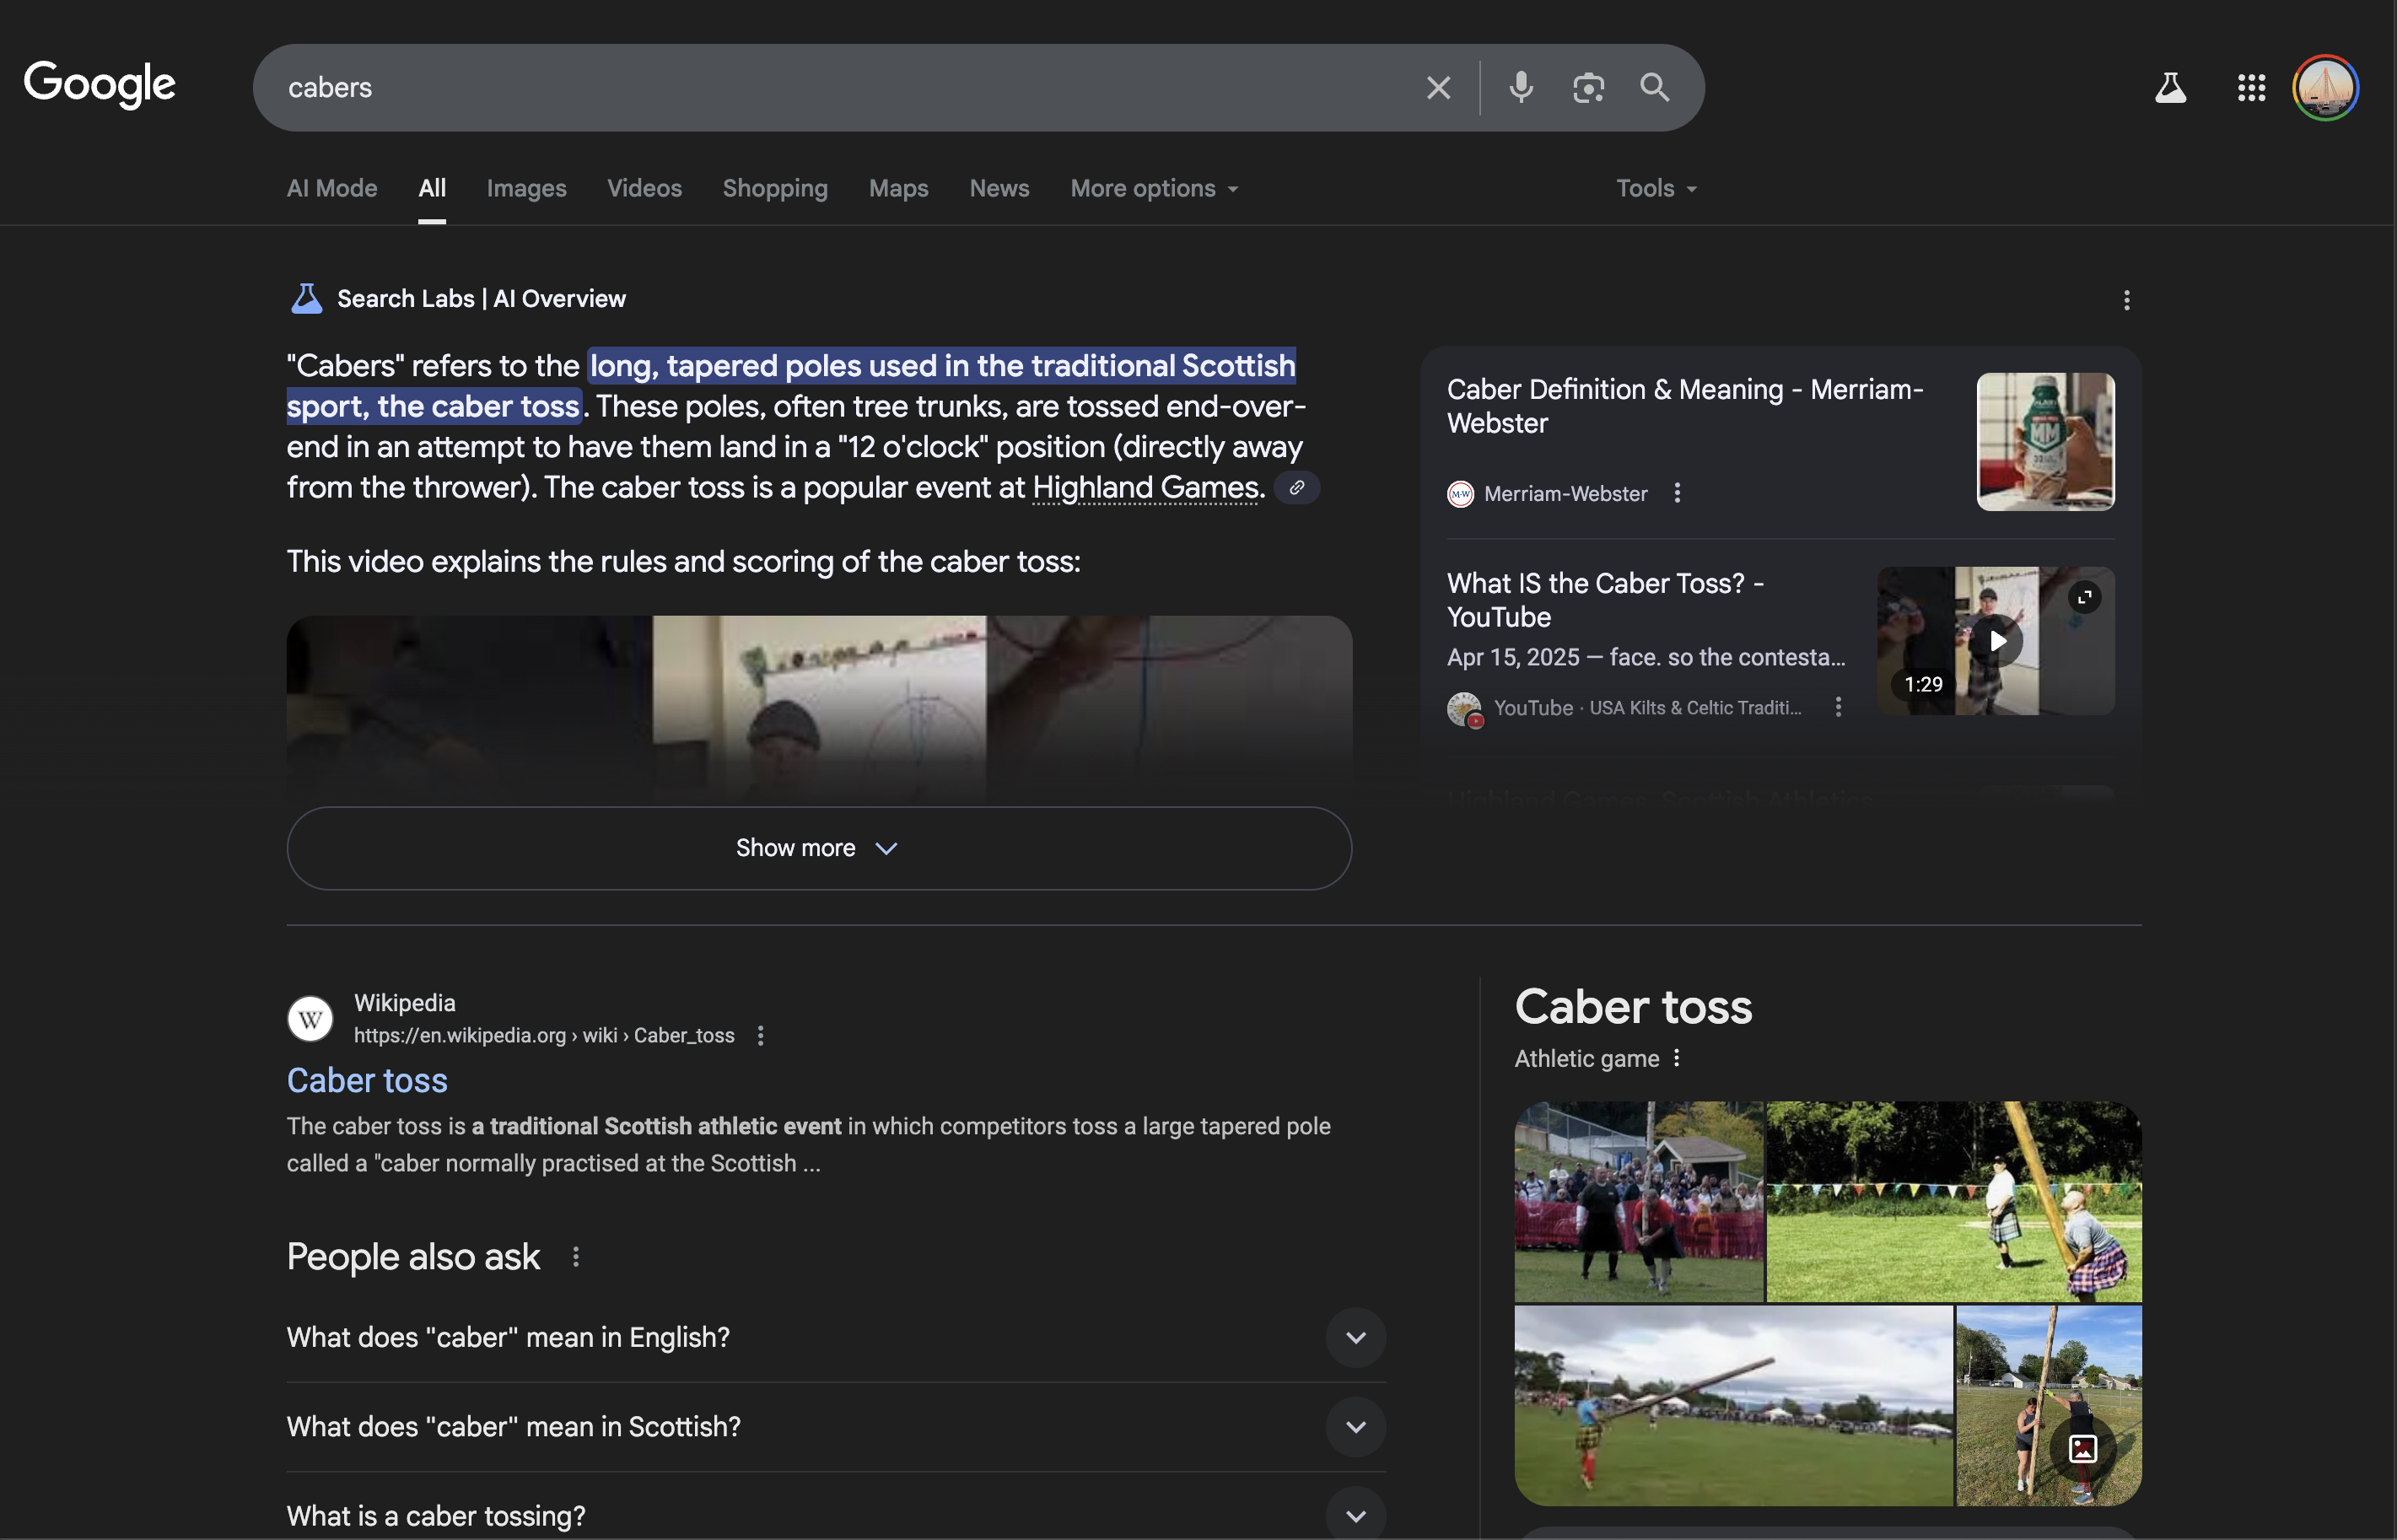Screen dimensions: 2397x1540
Task: Clear the search box with the X
Action: [1438, 88]
